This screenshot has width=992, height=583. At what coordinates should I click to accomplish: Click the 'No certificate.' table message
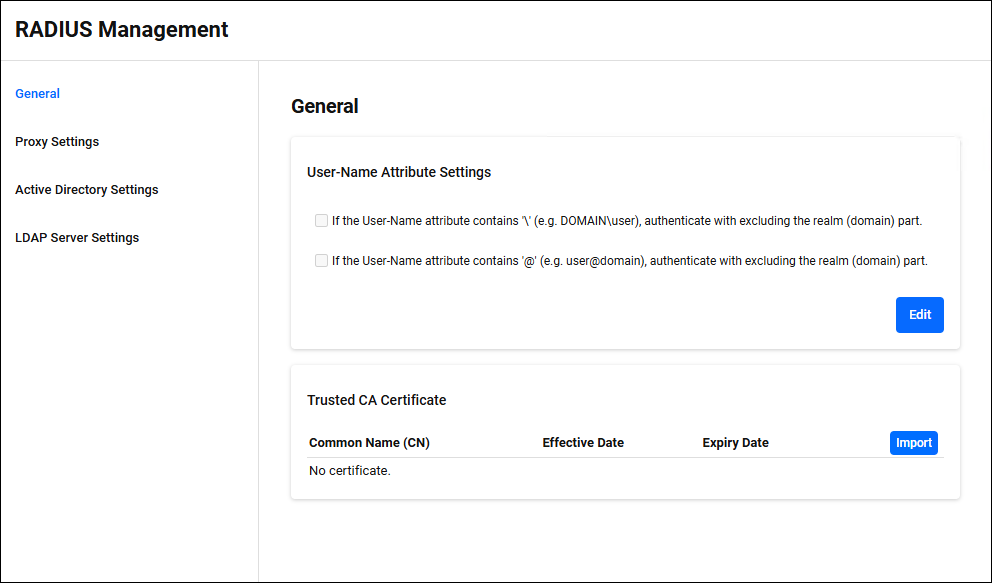349,471
